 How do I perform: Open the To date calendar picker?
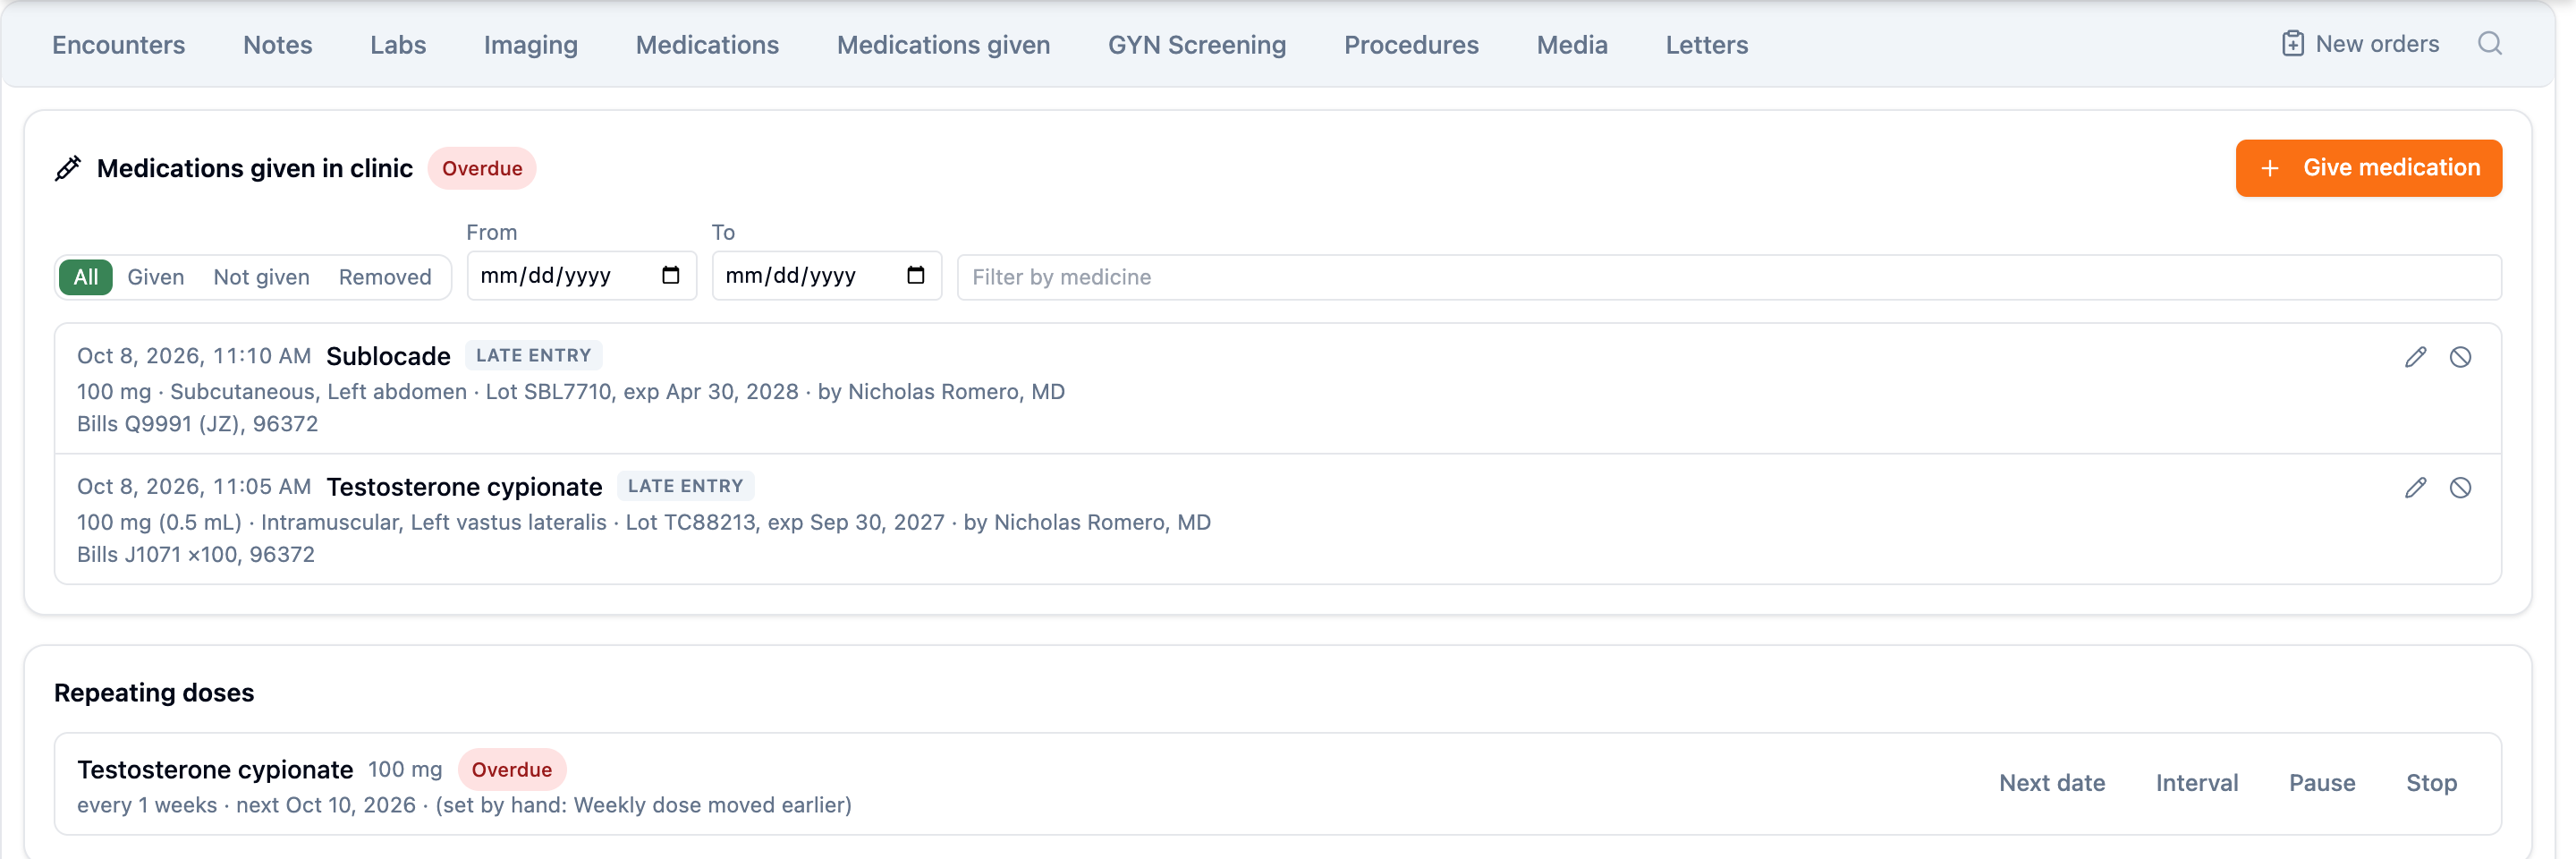[x=915, y=275]
